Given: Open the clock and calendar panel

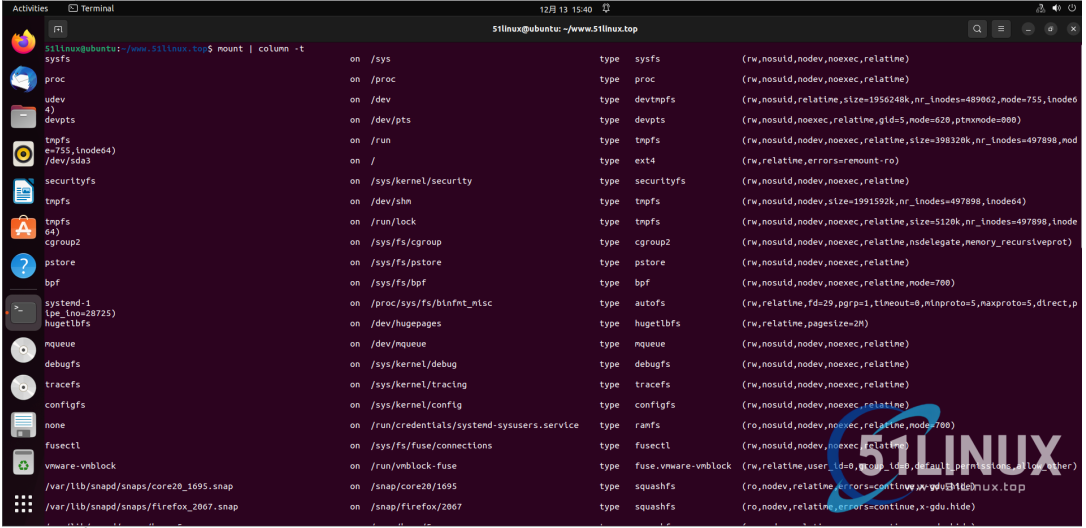Looking at the screenshot, I should [x=566, y=9].
